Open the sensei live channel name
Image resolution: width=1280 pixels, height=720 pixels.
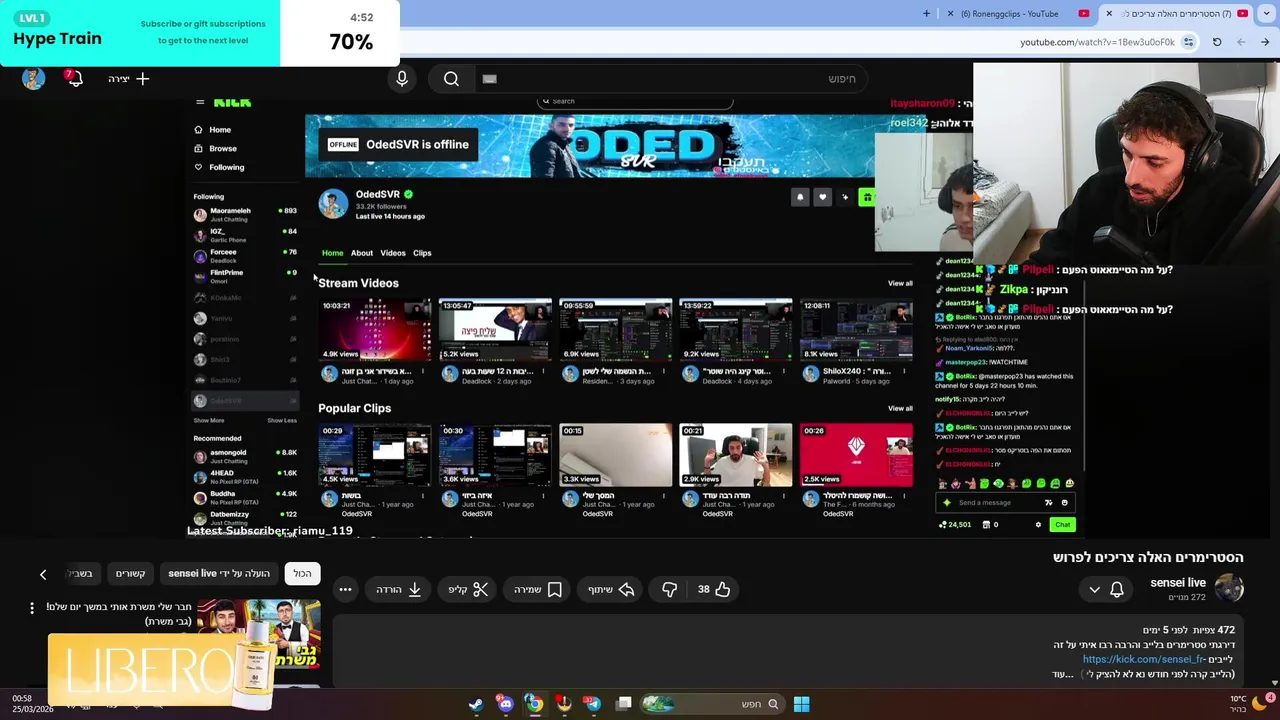(1177, 583)
